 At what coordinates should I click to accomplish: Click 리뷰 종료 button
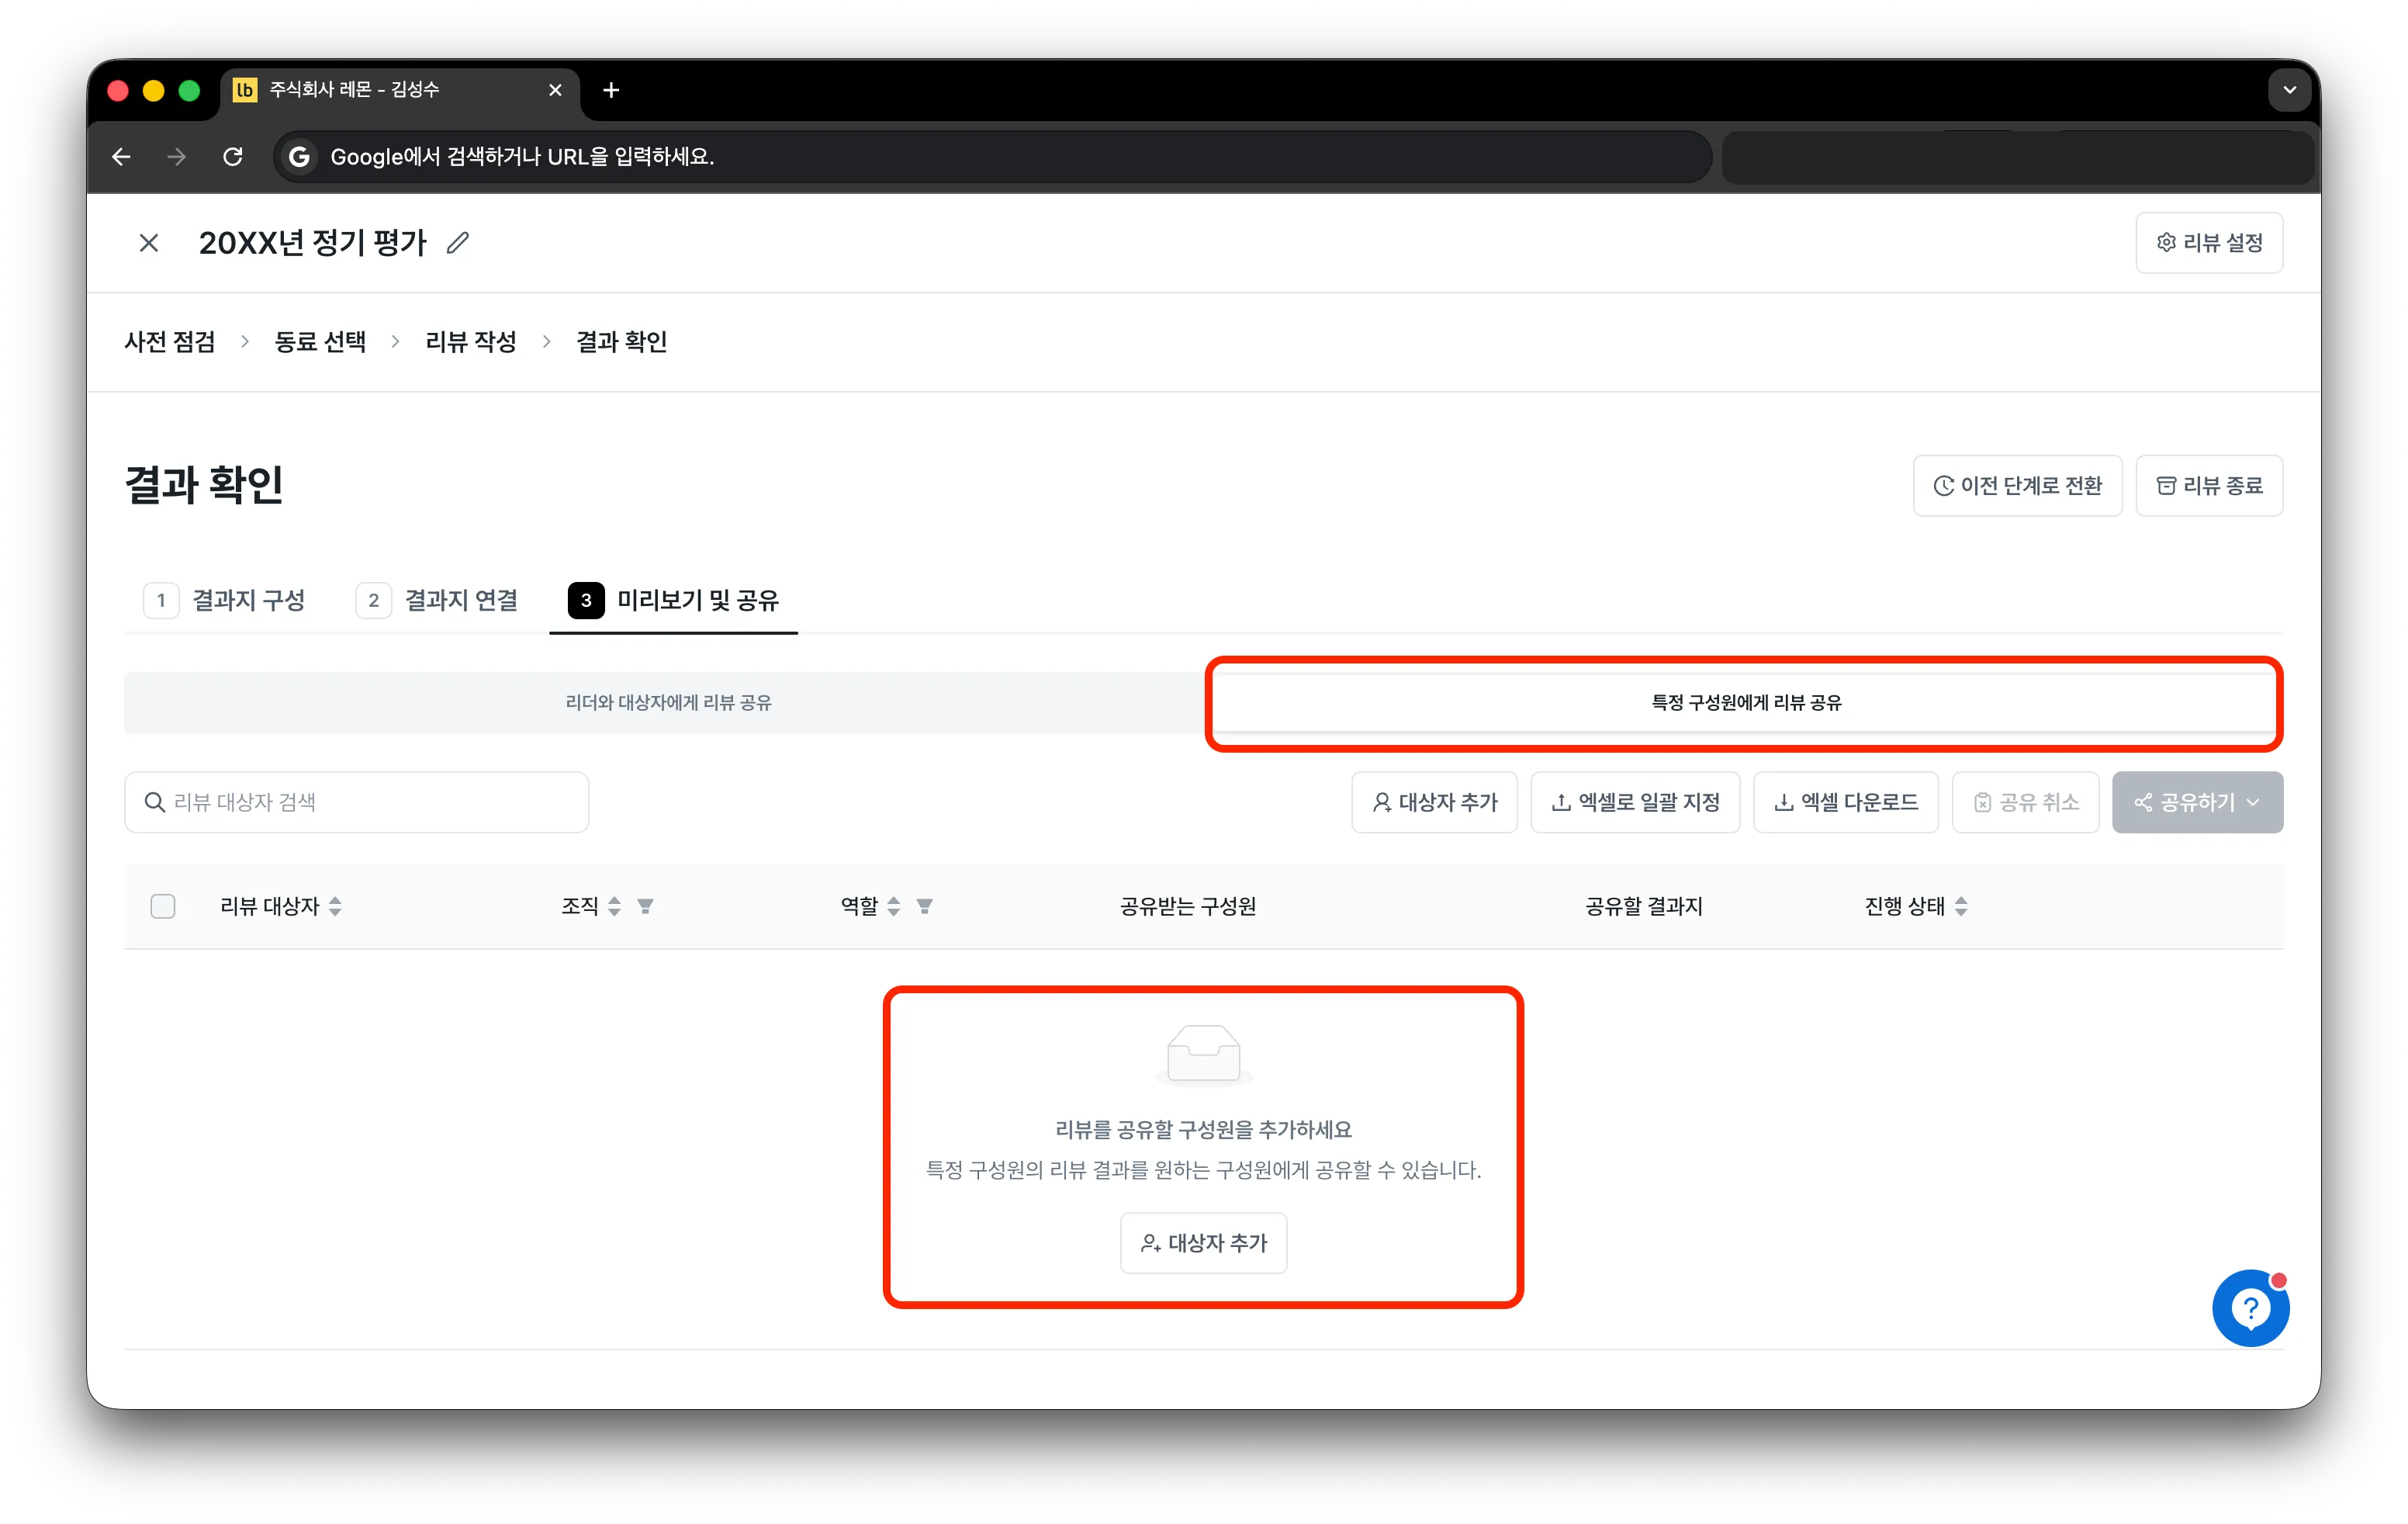(2208, 486)
